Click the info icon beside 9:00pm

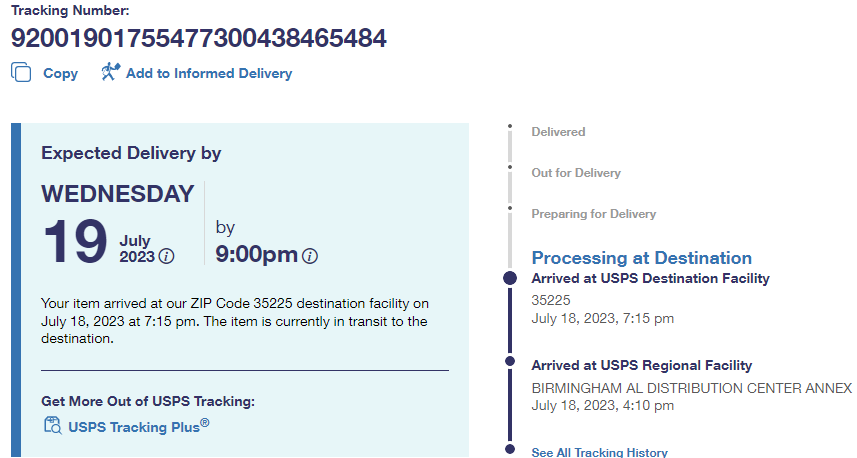pyautogui.click(x=310, y=256)
